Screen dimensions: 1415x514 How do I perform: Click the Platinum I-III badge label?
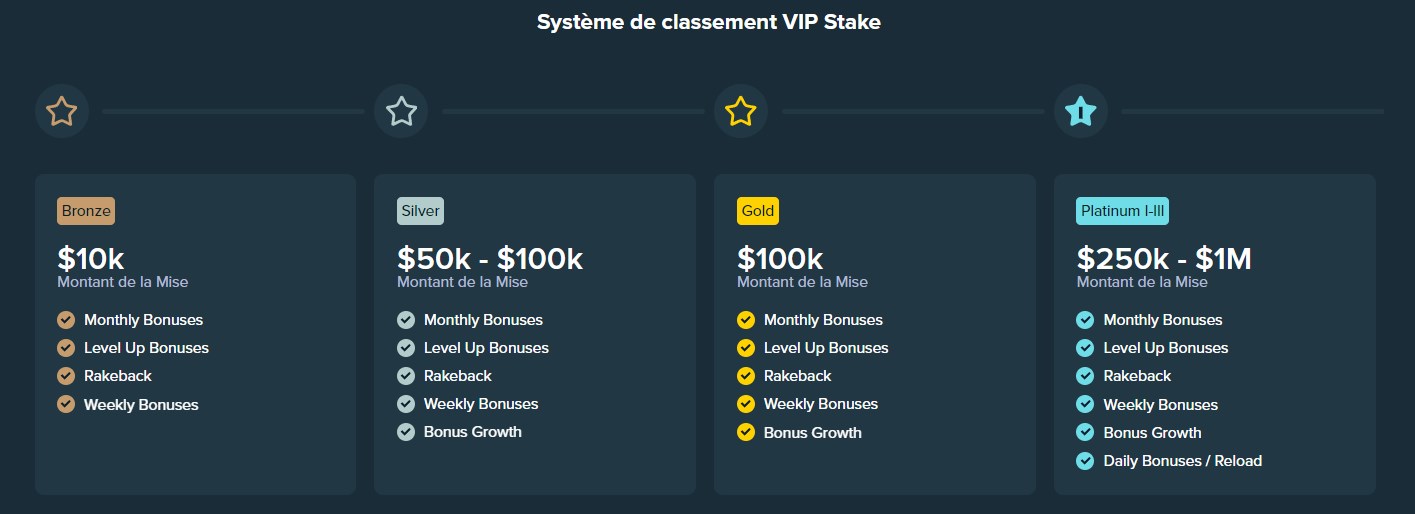coord(1122,211)
